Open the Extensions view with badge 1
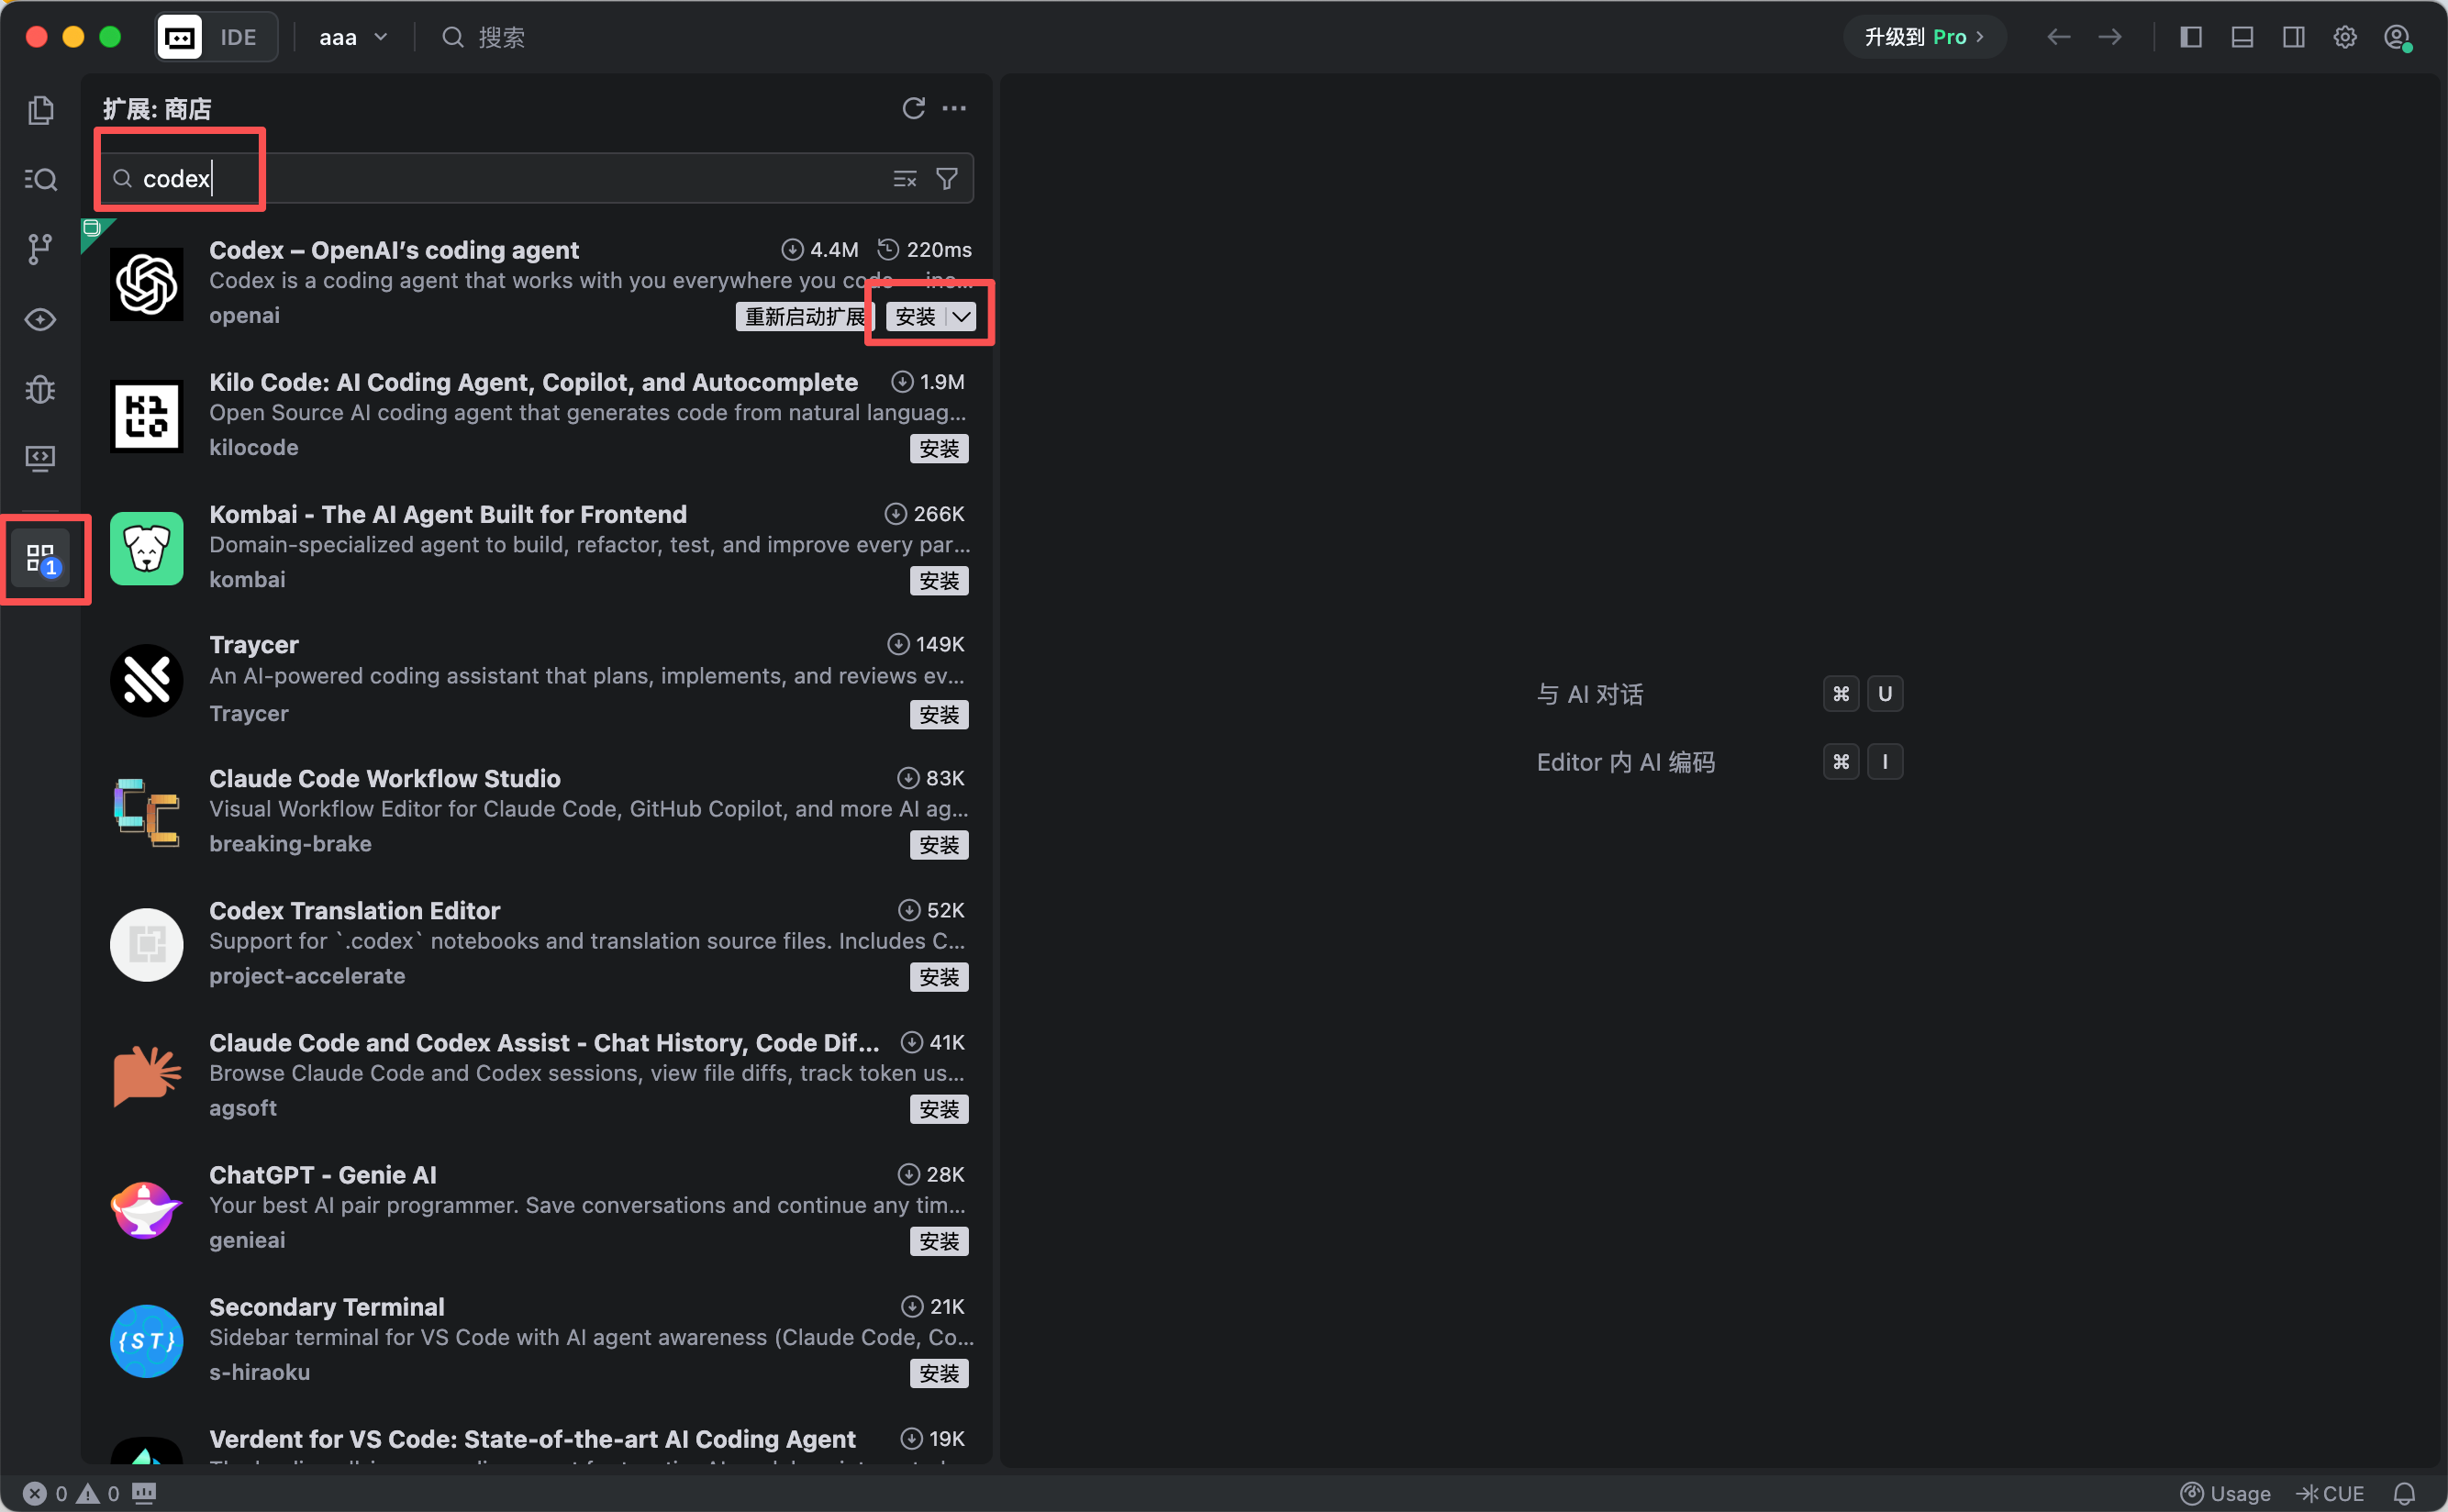Image resolution: width=2448 pixels, height=1512 pixels. click(x=42, y=559)
